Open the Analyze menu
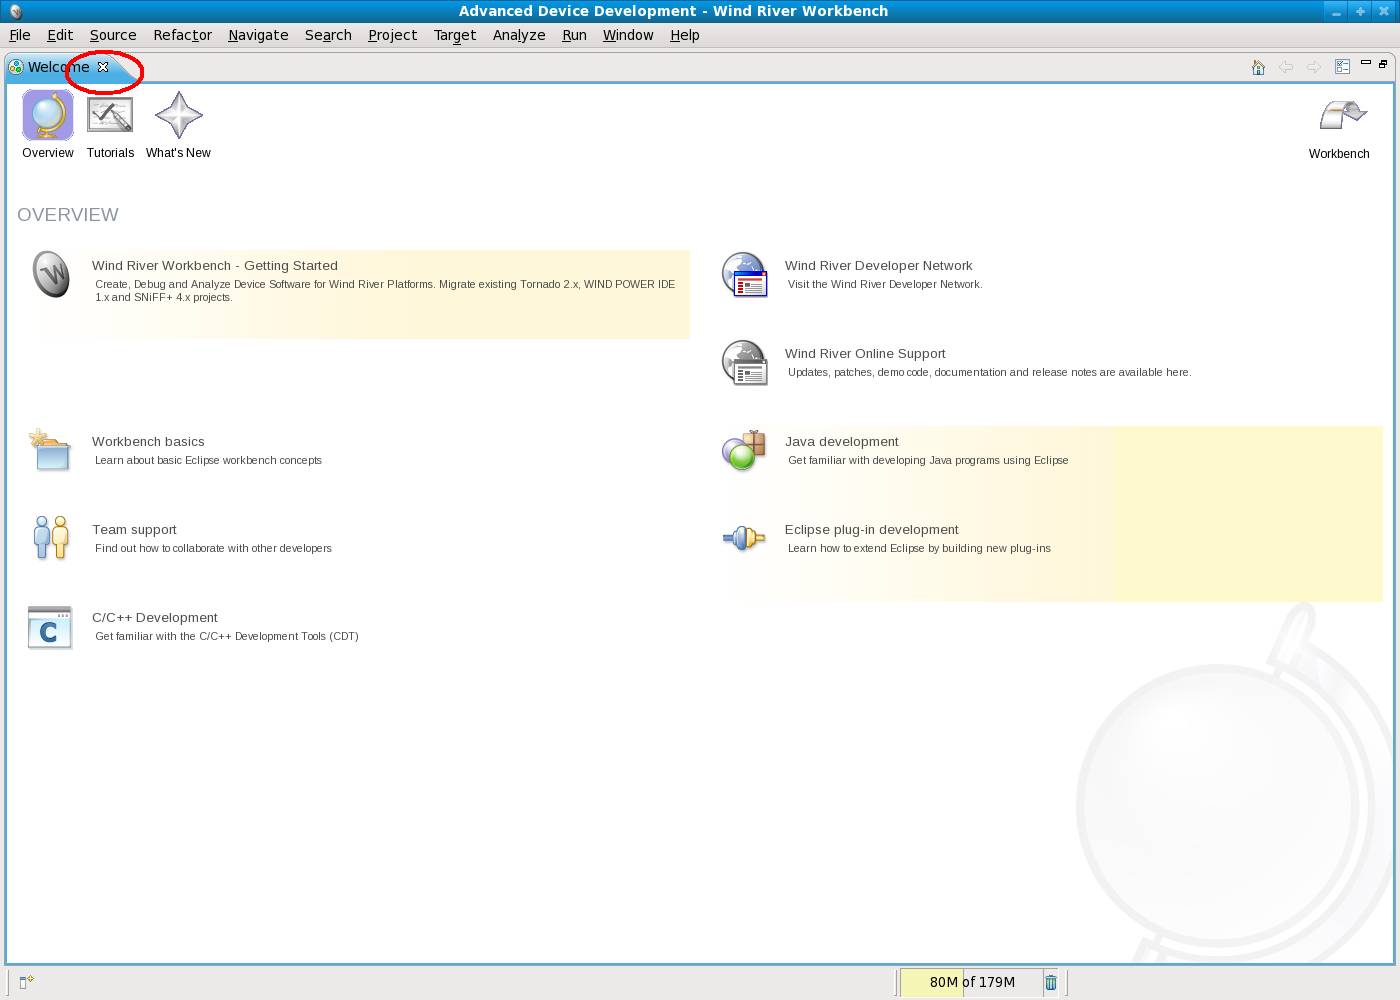 point(519,35)
